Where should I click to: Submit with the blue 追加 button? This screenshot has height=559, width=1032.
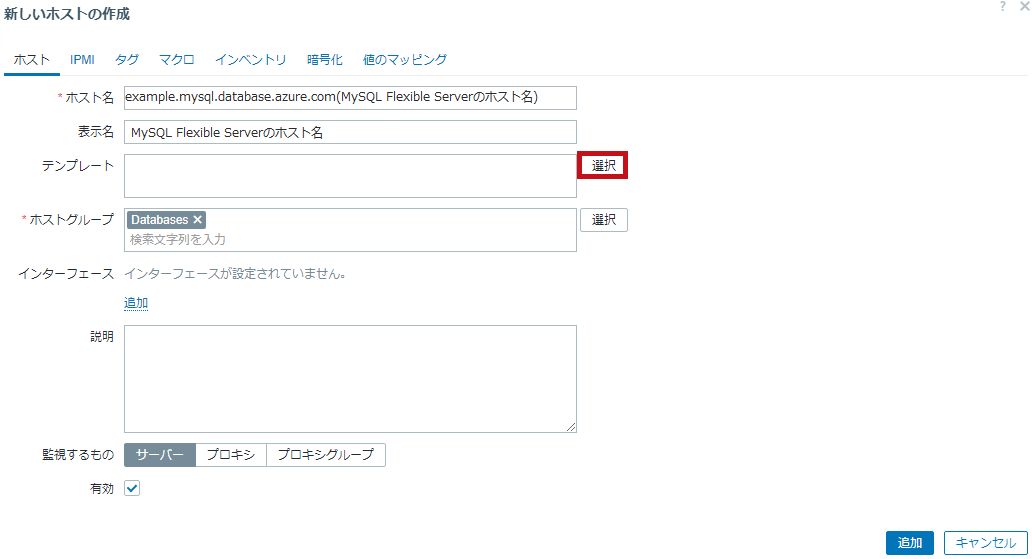point(910,543)
